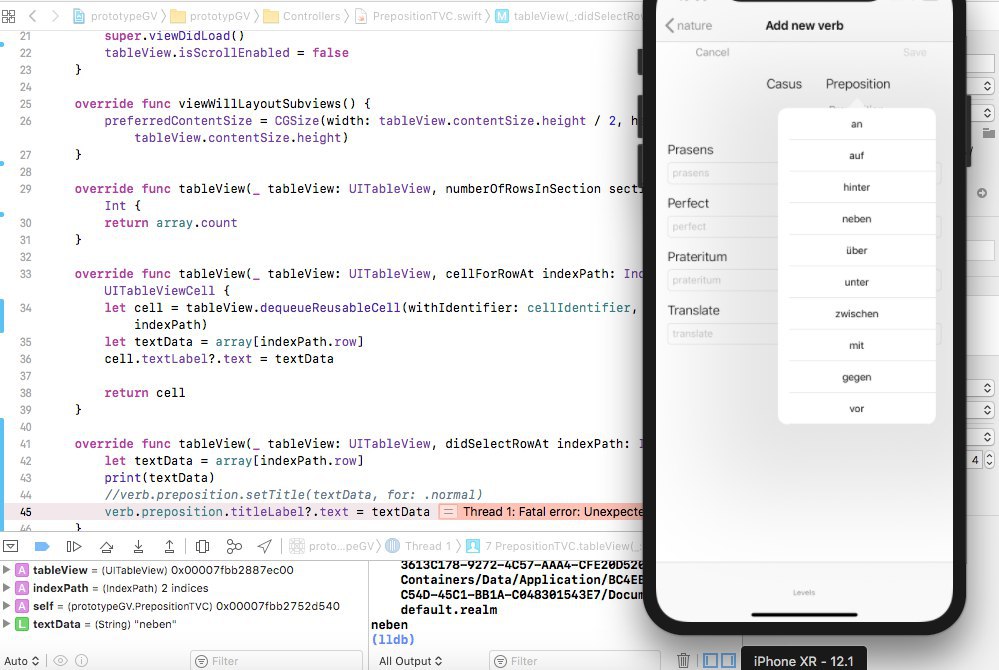Click the variables view Filter field
The height and width of the screenshot is (670, 999).
coord(276,661)
